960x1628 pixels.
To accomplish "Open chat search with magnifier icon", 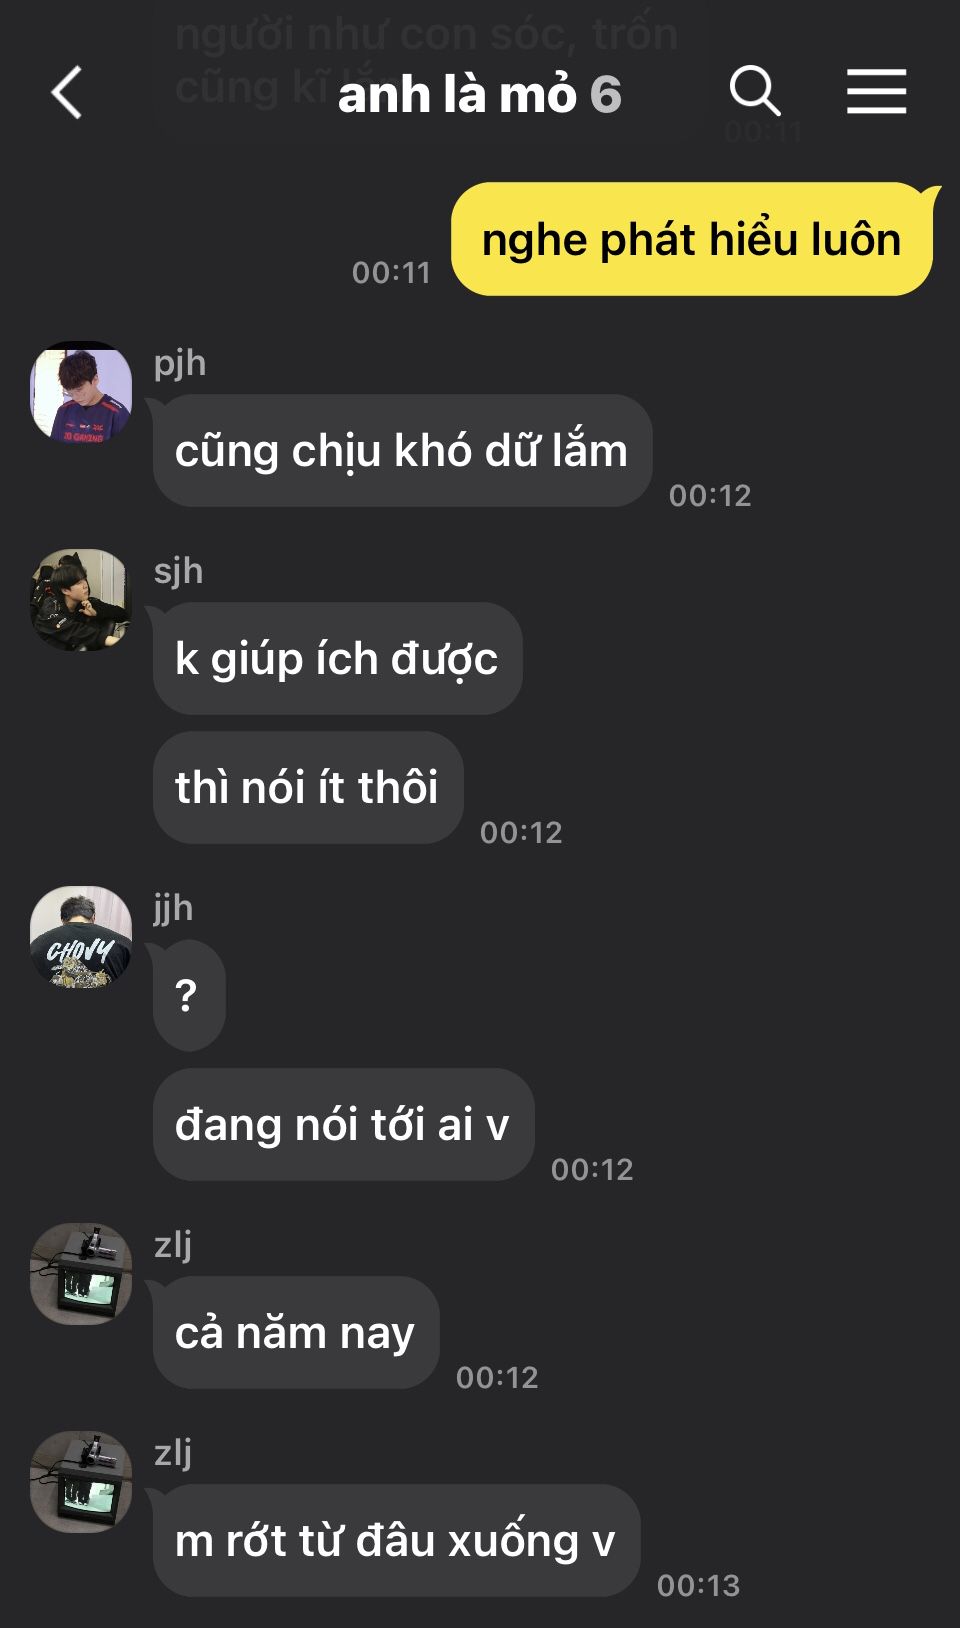I will pos(755,92).
